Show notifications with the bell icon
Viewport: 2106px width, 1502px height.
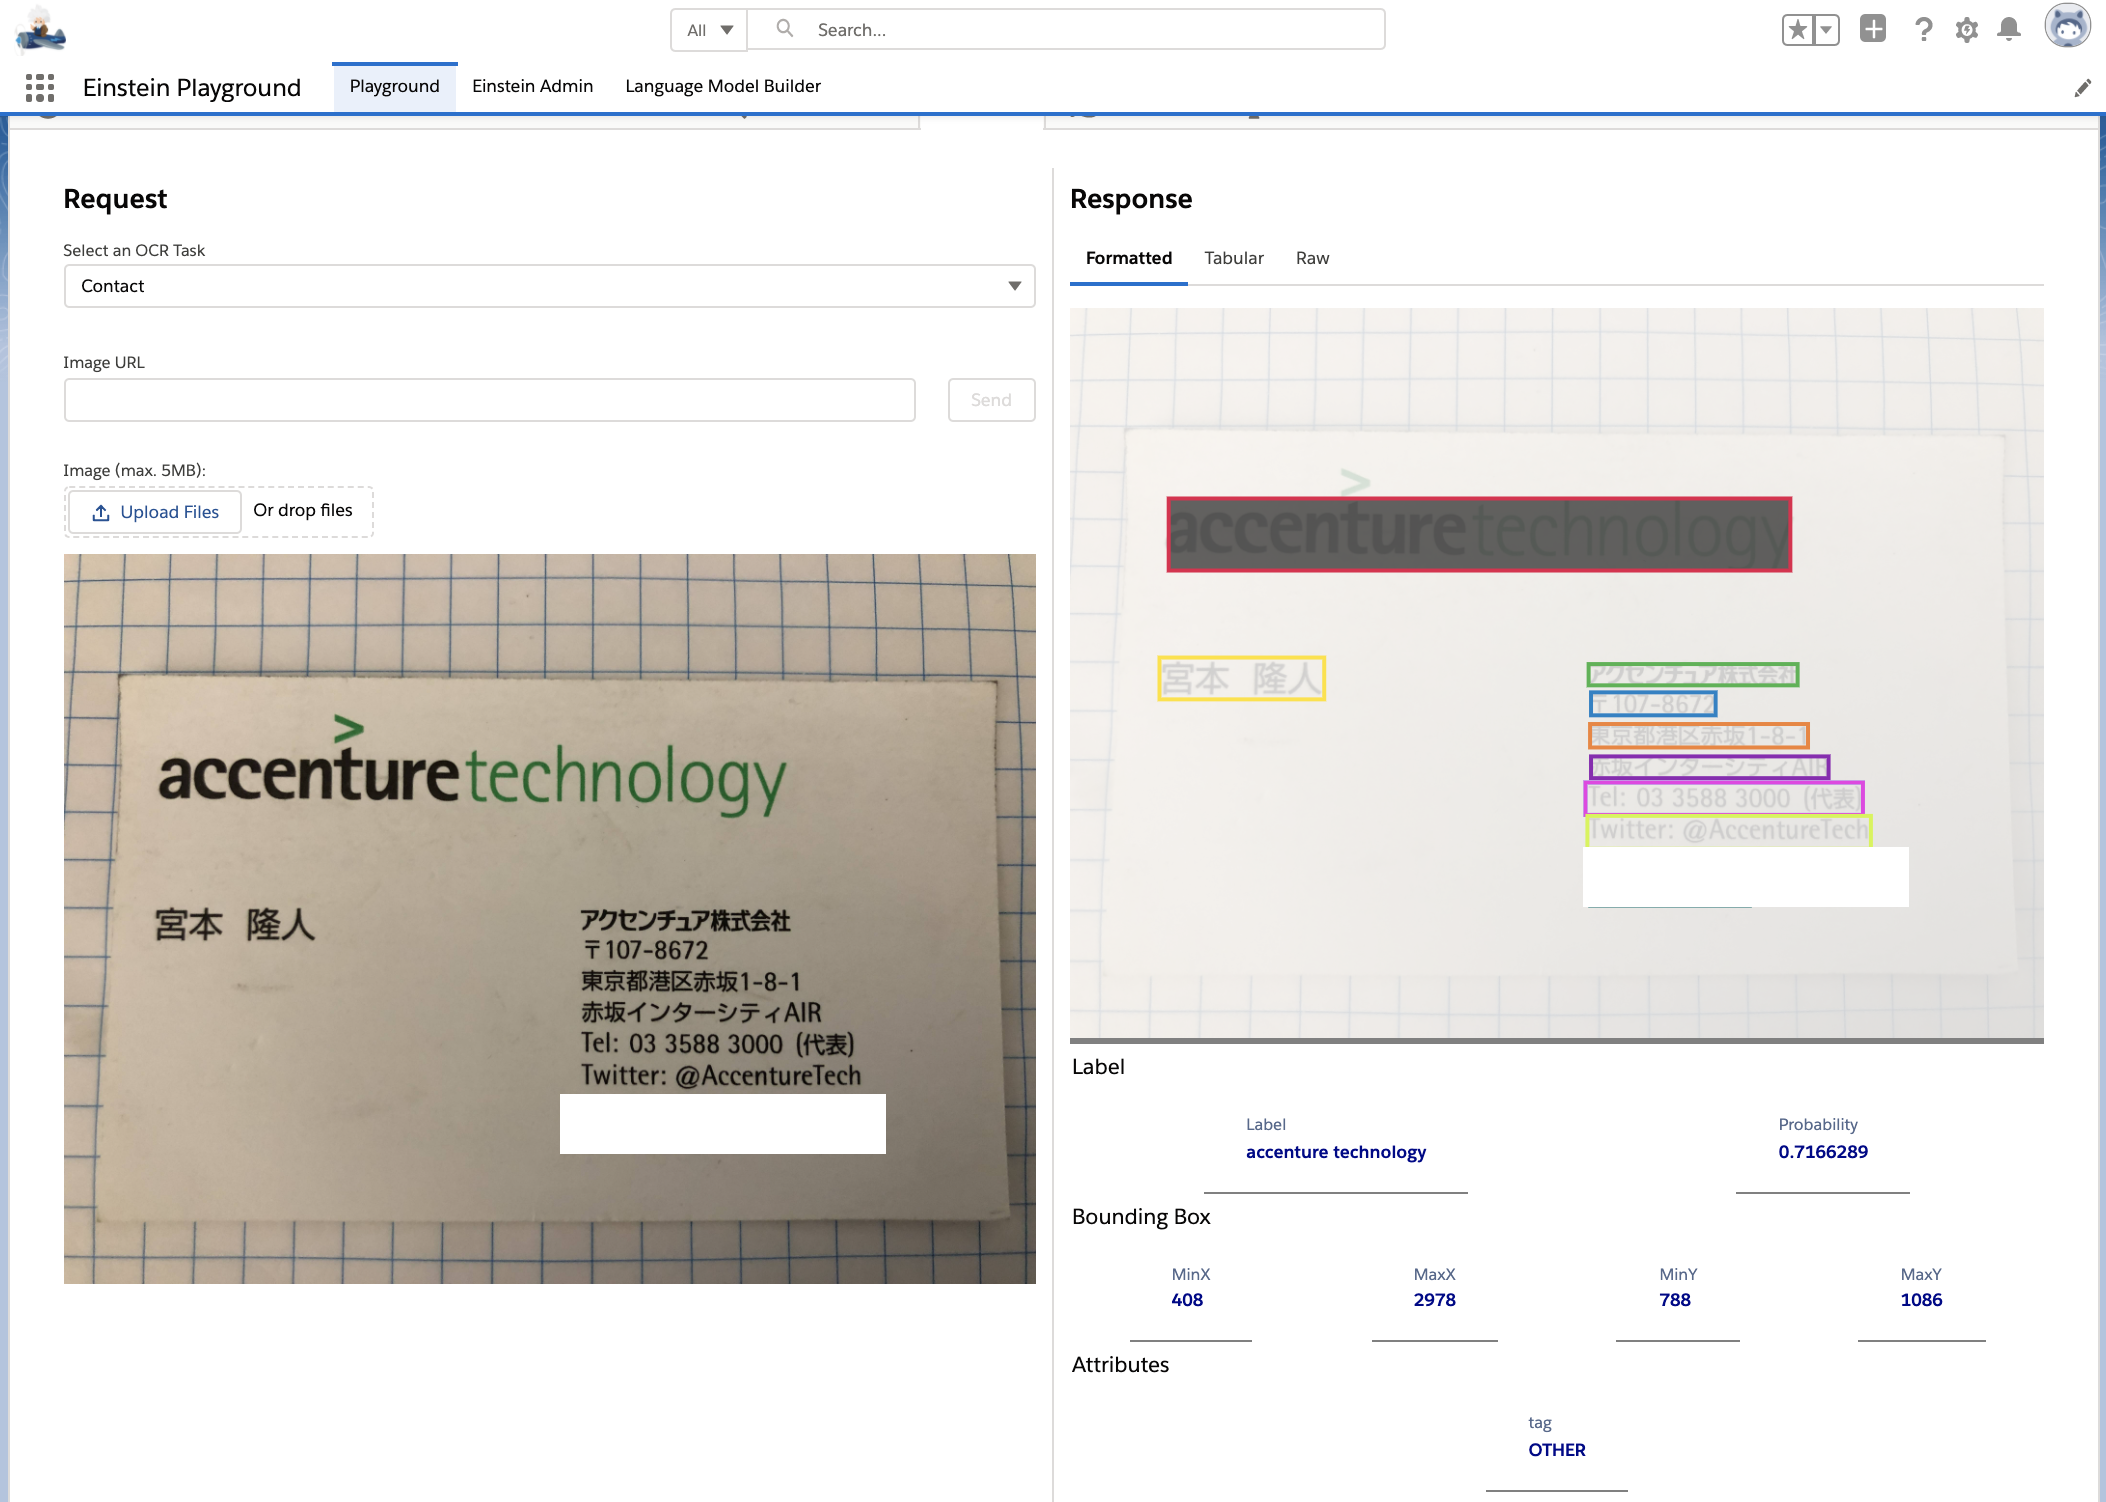click(x=2008, y=30)
